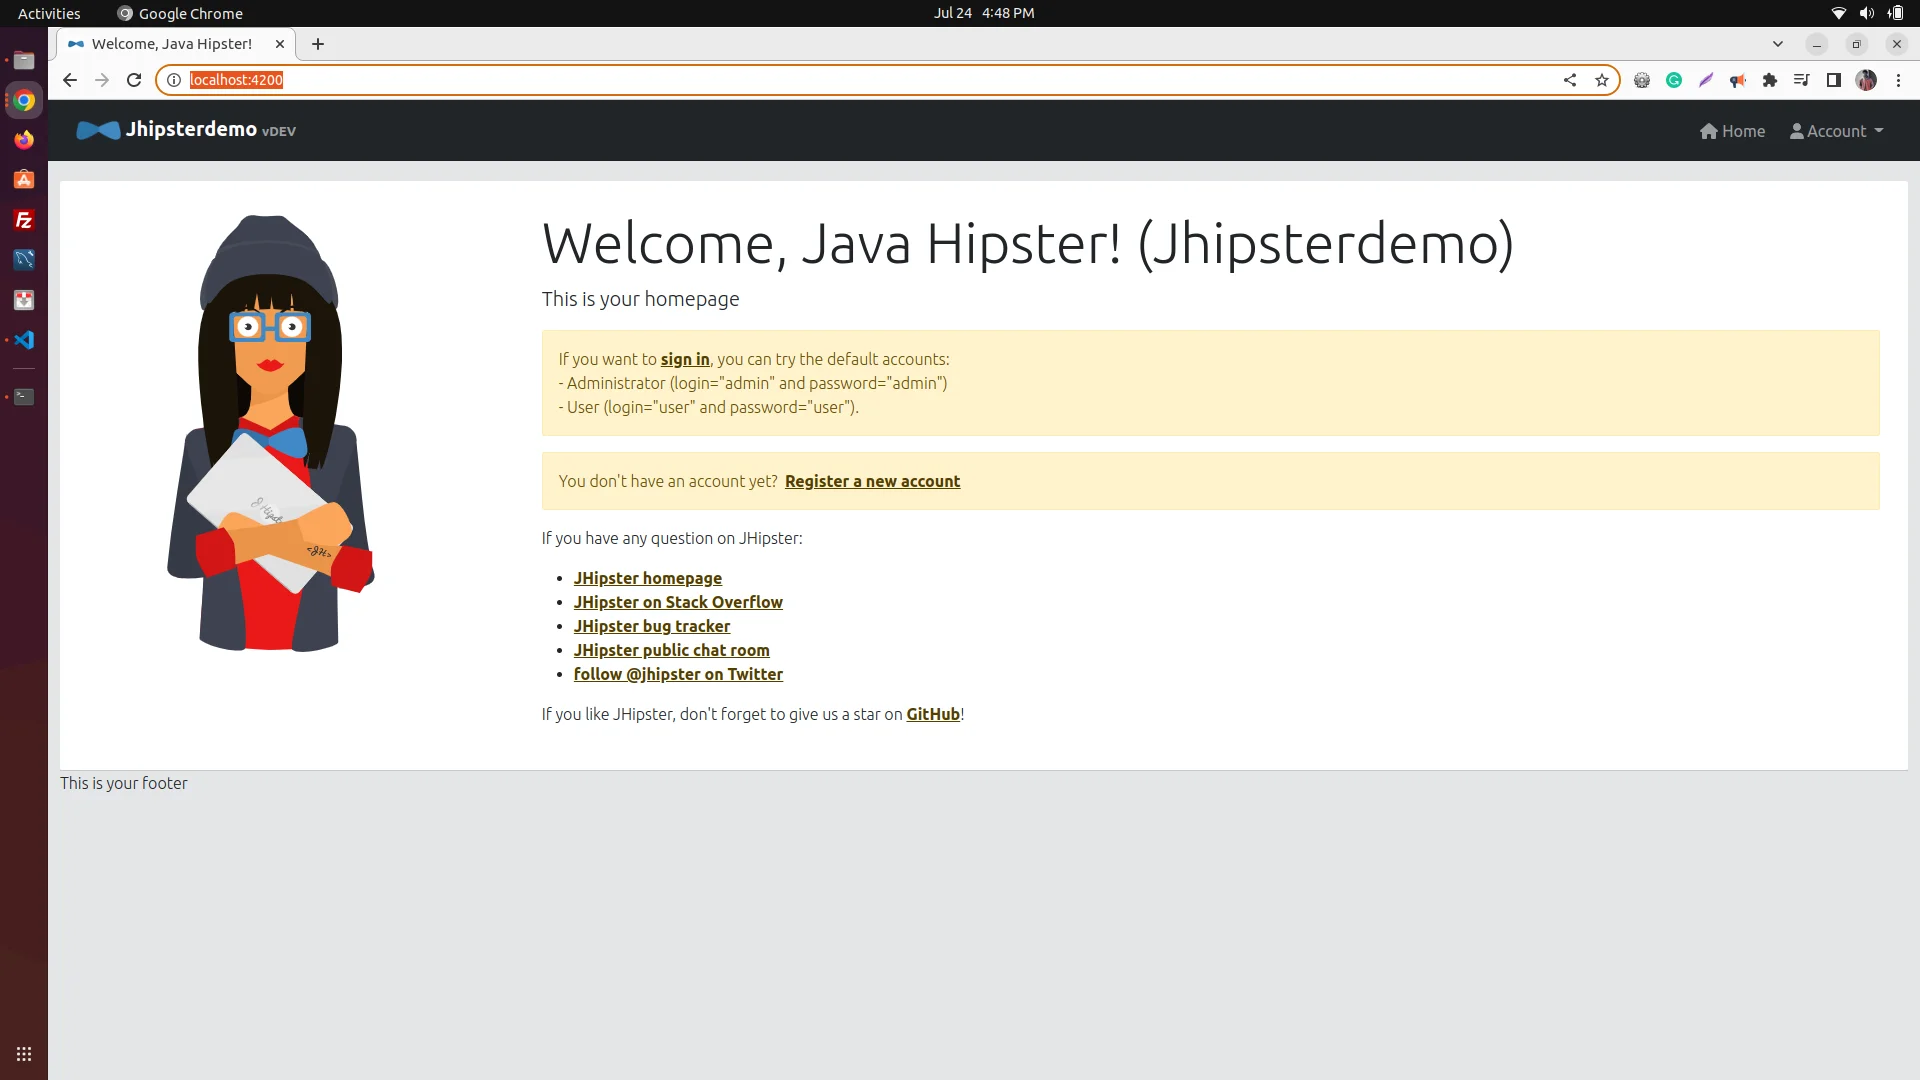Open the Extensions puzzle icon
Screen dimensions: 1920x1080
point(1770,80)
